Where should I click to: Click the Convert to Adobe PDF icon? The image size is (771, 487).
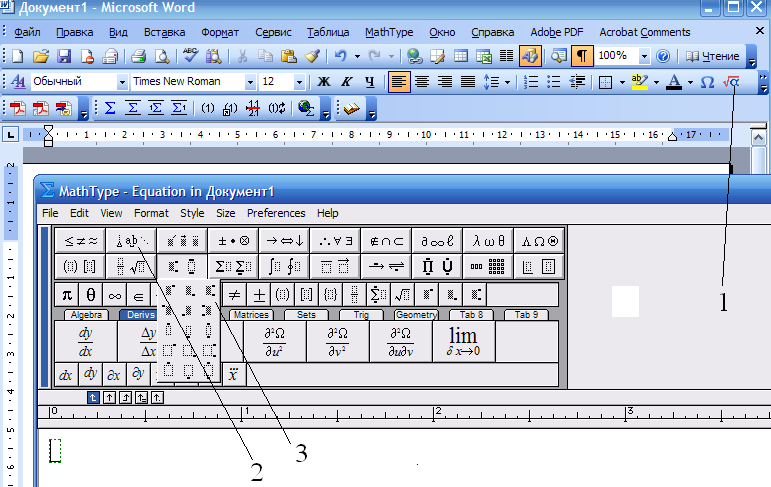pyautogui.click(x=18, y=108)
